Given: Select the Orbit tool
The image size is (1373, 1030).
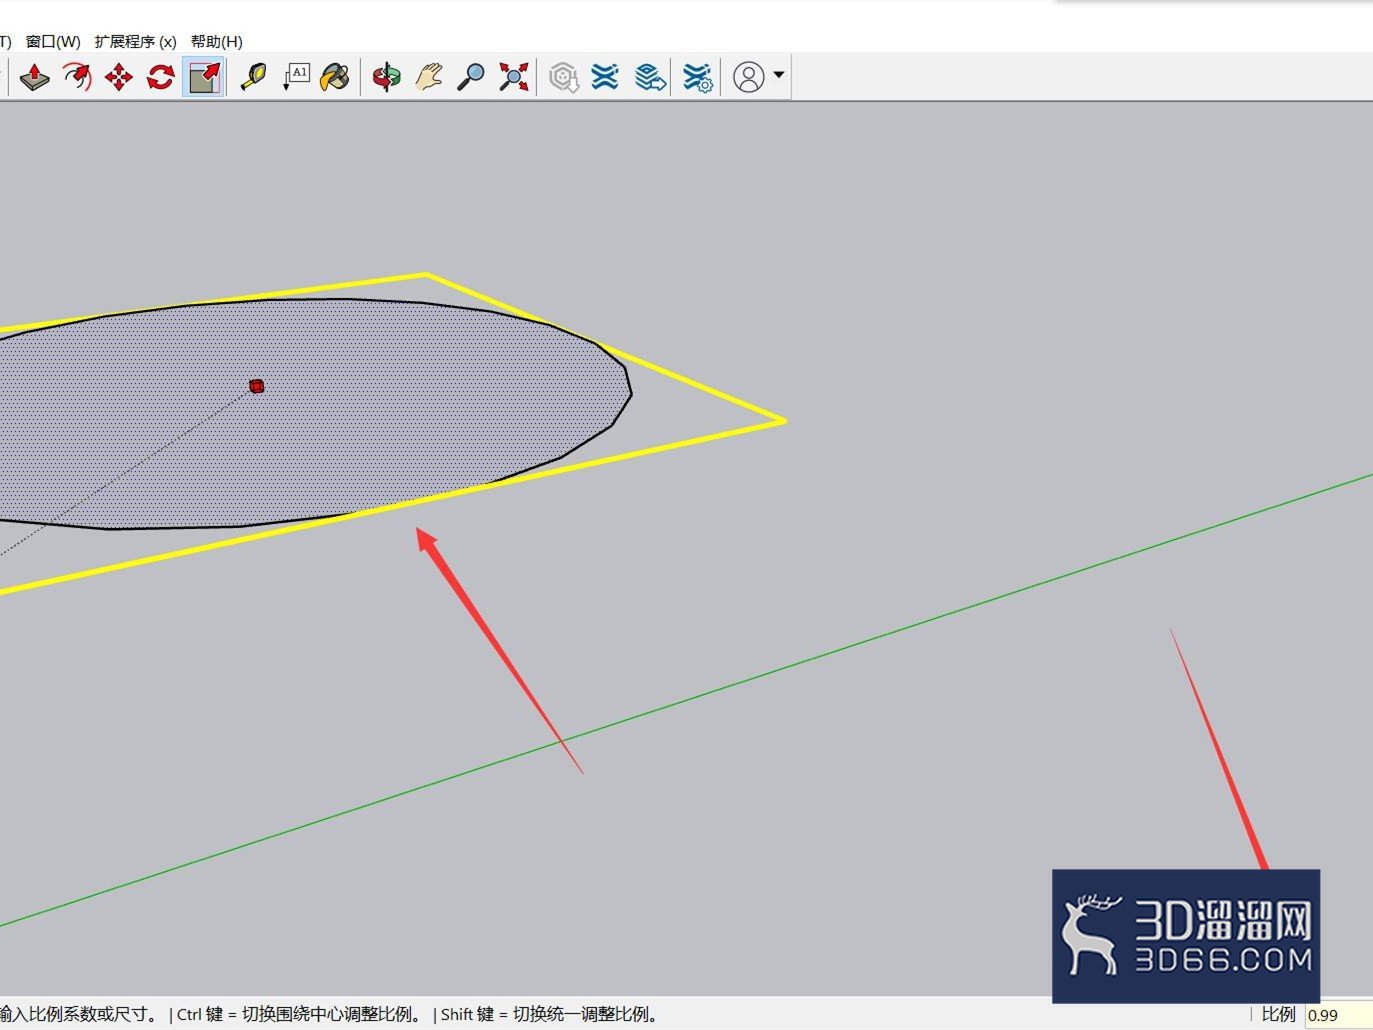Looking at the screenshot, I should [x=387, y=77].
